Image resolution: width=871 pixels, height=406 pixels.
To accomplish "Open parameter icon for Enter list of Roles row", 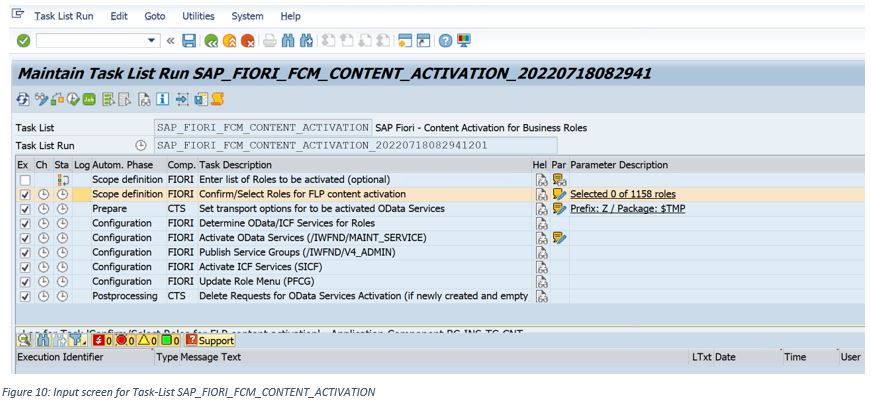I will [x=559, y=179].
